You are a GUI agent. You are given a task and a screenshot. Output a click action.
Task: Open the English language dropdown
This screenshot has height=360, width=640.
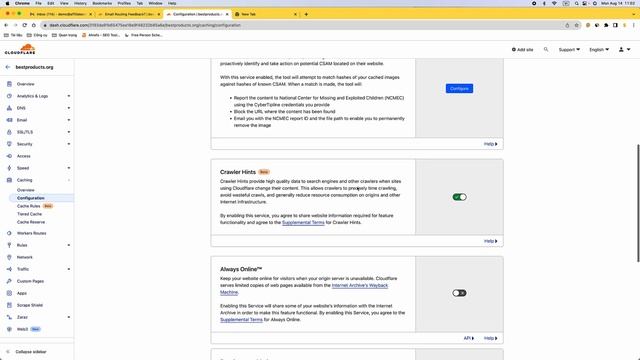pyautogui.click(x=599, y=49)
